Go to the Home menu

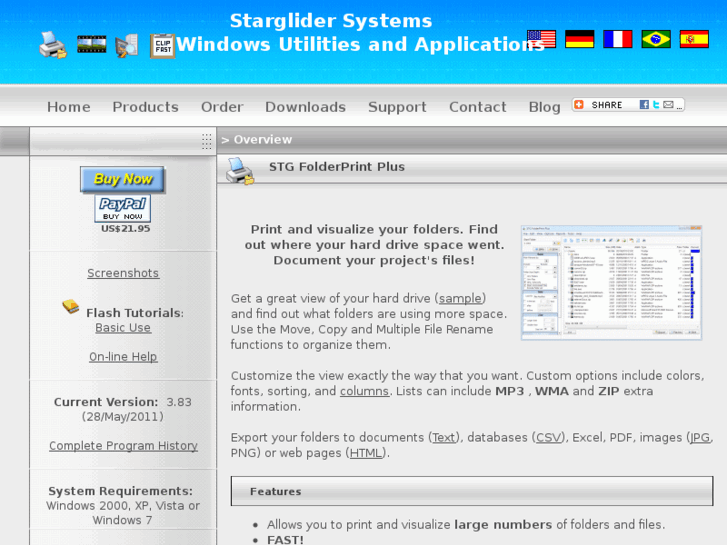69,107
